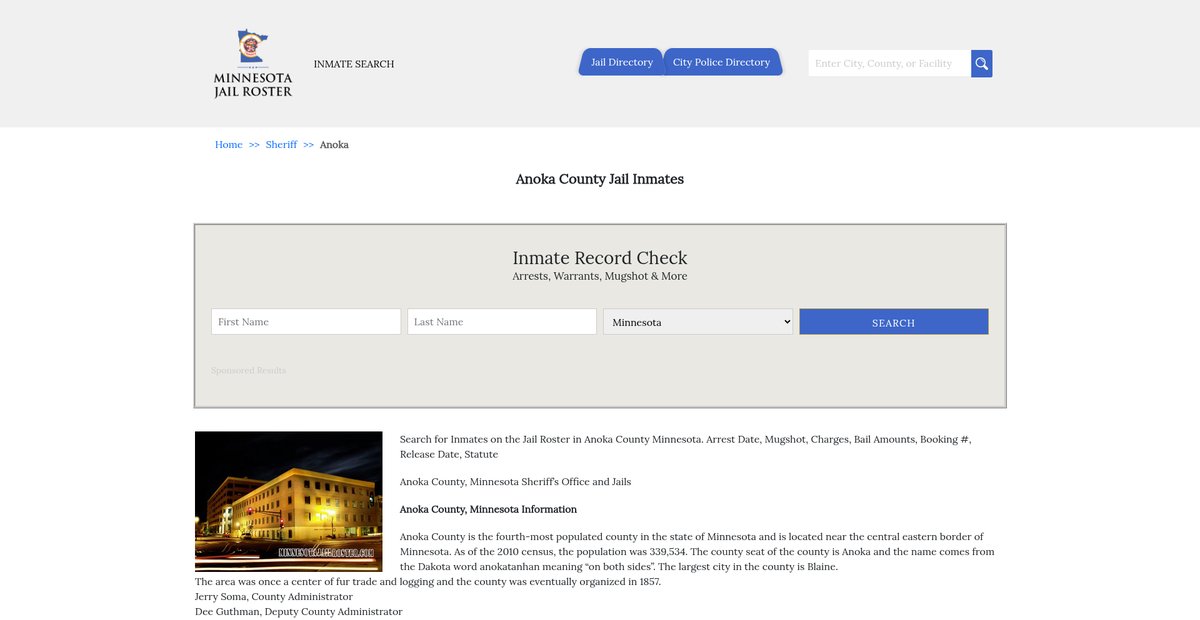Click the Minnesota Jail Roster logo

253,64
